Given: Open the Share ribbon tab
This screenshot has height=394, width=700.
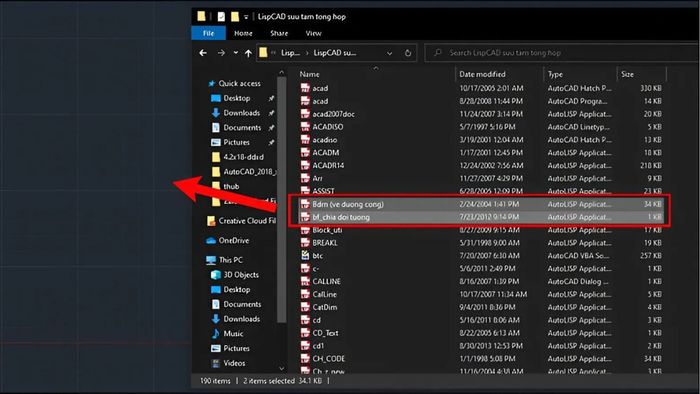Looking at the screenshot, I should [279, 33].
